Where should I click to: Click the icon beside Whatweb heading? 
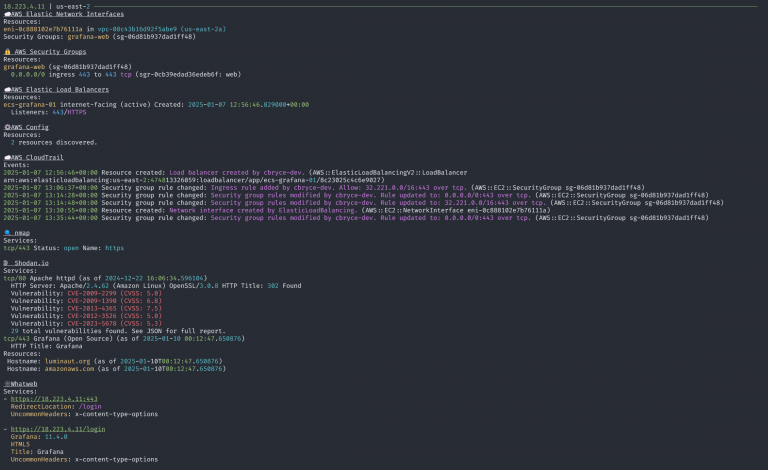point(7,384)
